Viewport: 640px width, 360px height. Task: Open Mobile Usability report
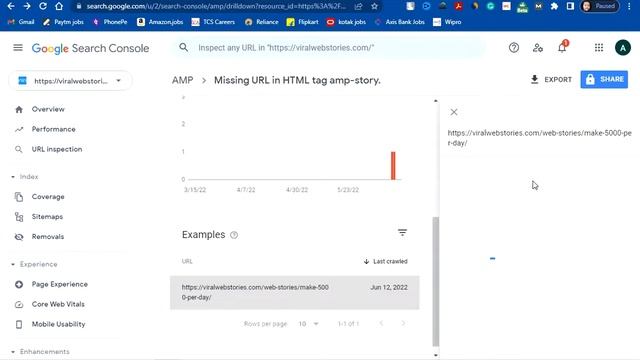[x=58, y=324]
